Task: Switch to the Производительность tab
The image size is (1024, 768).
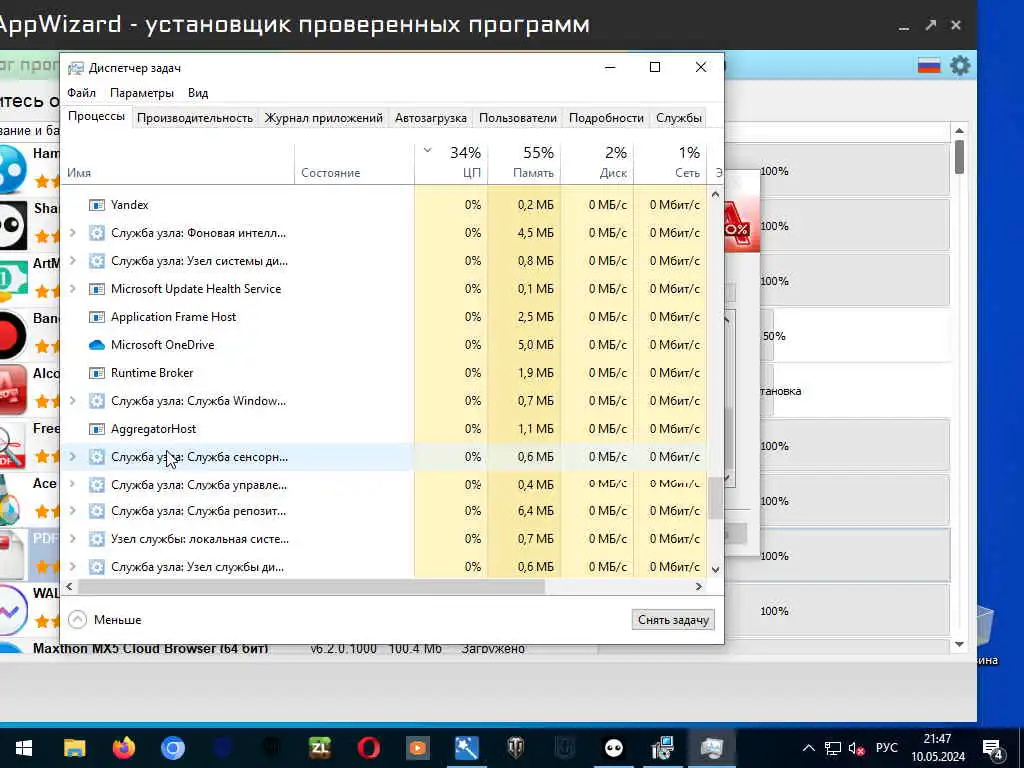Action: [195, 118]
